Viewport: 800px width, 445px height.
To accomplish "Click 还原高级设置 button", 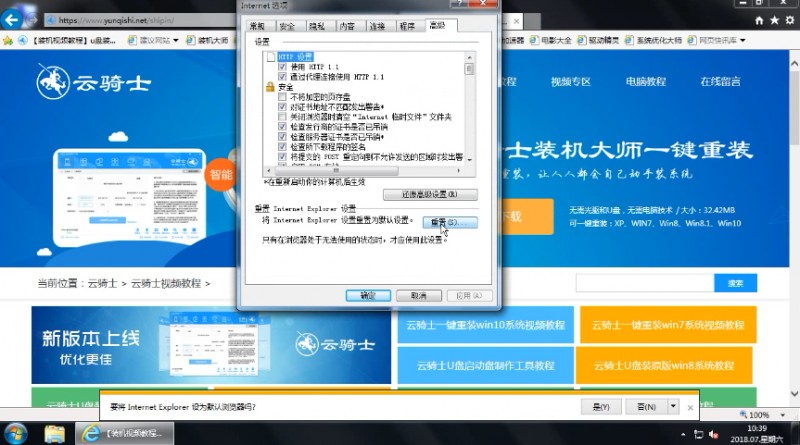I will 430,194.
